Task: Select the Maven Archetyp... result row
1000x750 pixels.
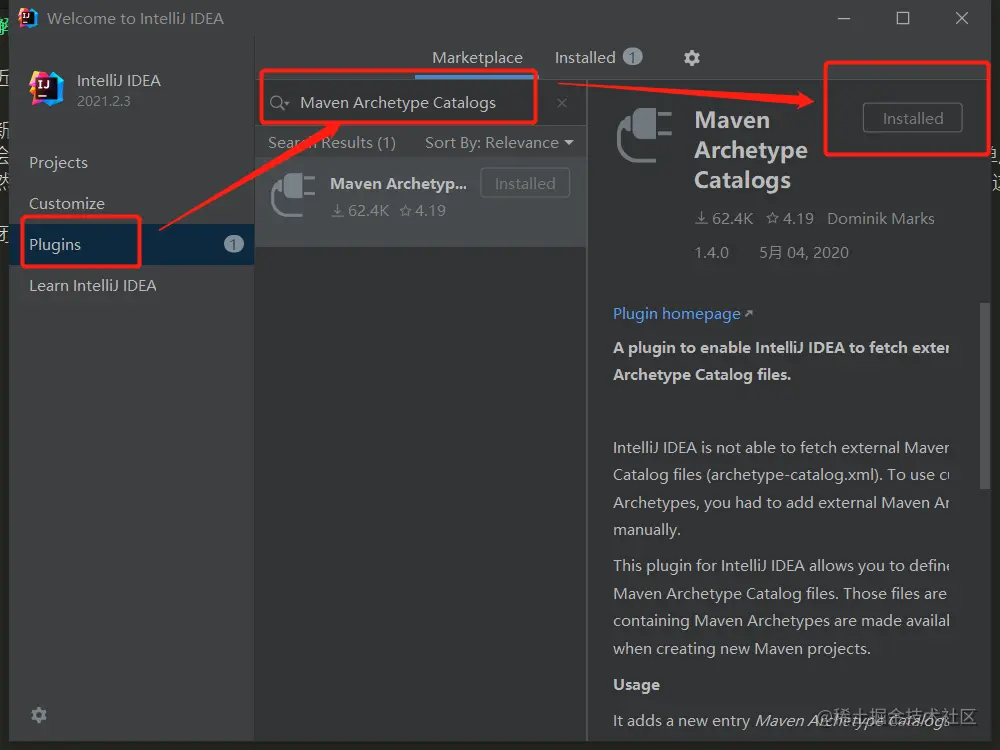Action: 421,200
